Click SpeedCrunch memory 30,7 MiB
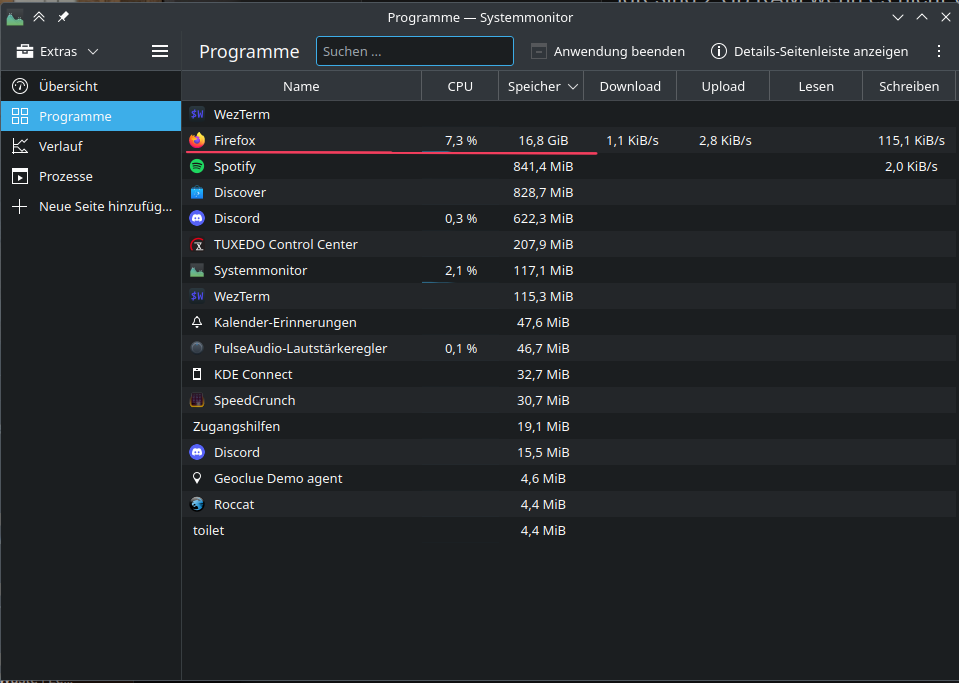The image size is (959, 683). coord(543,400)
